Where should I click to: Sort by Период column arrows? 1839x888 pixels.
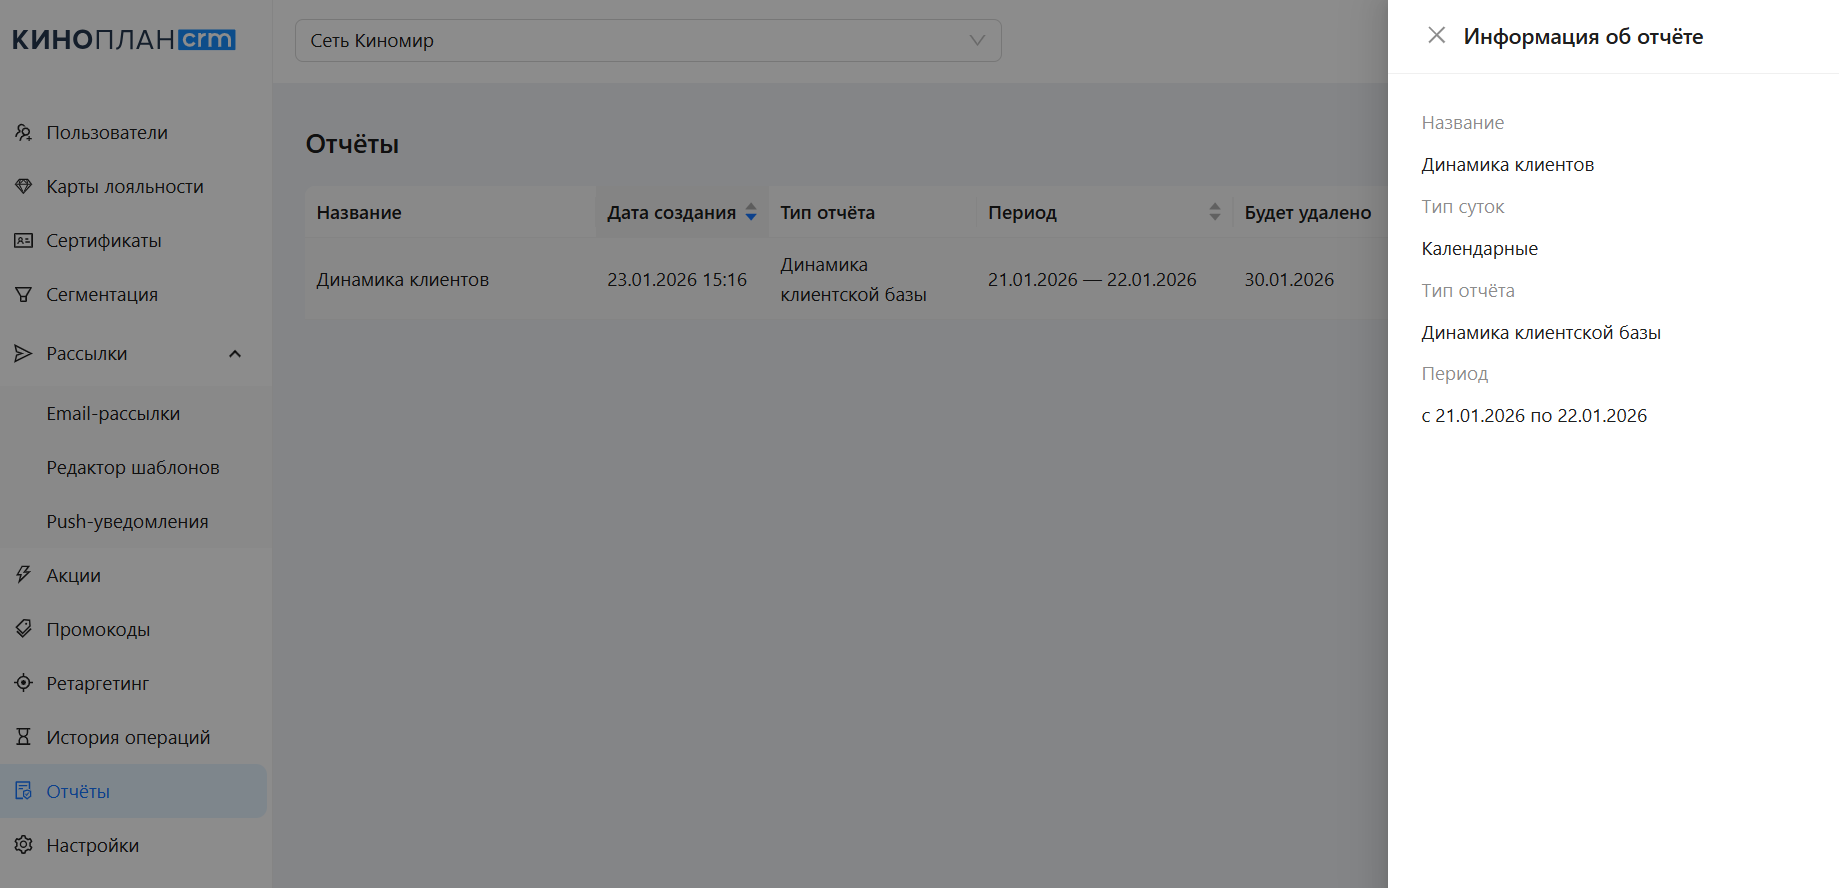click(1214, 212)
